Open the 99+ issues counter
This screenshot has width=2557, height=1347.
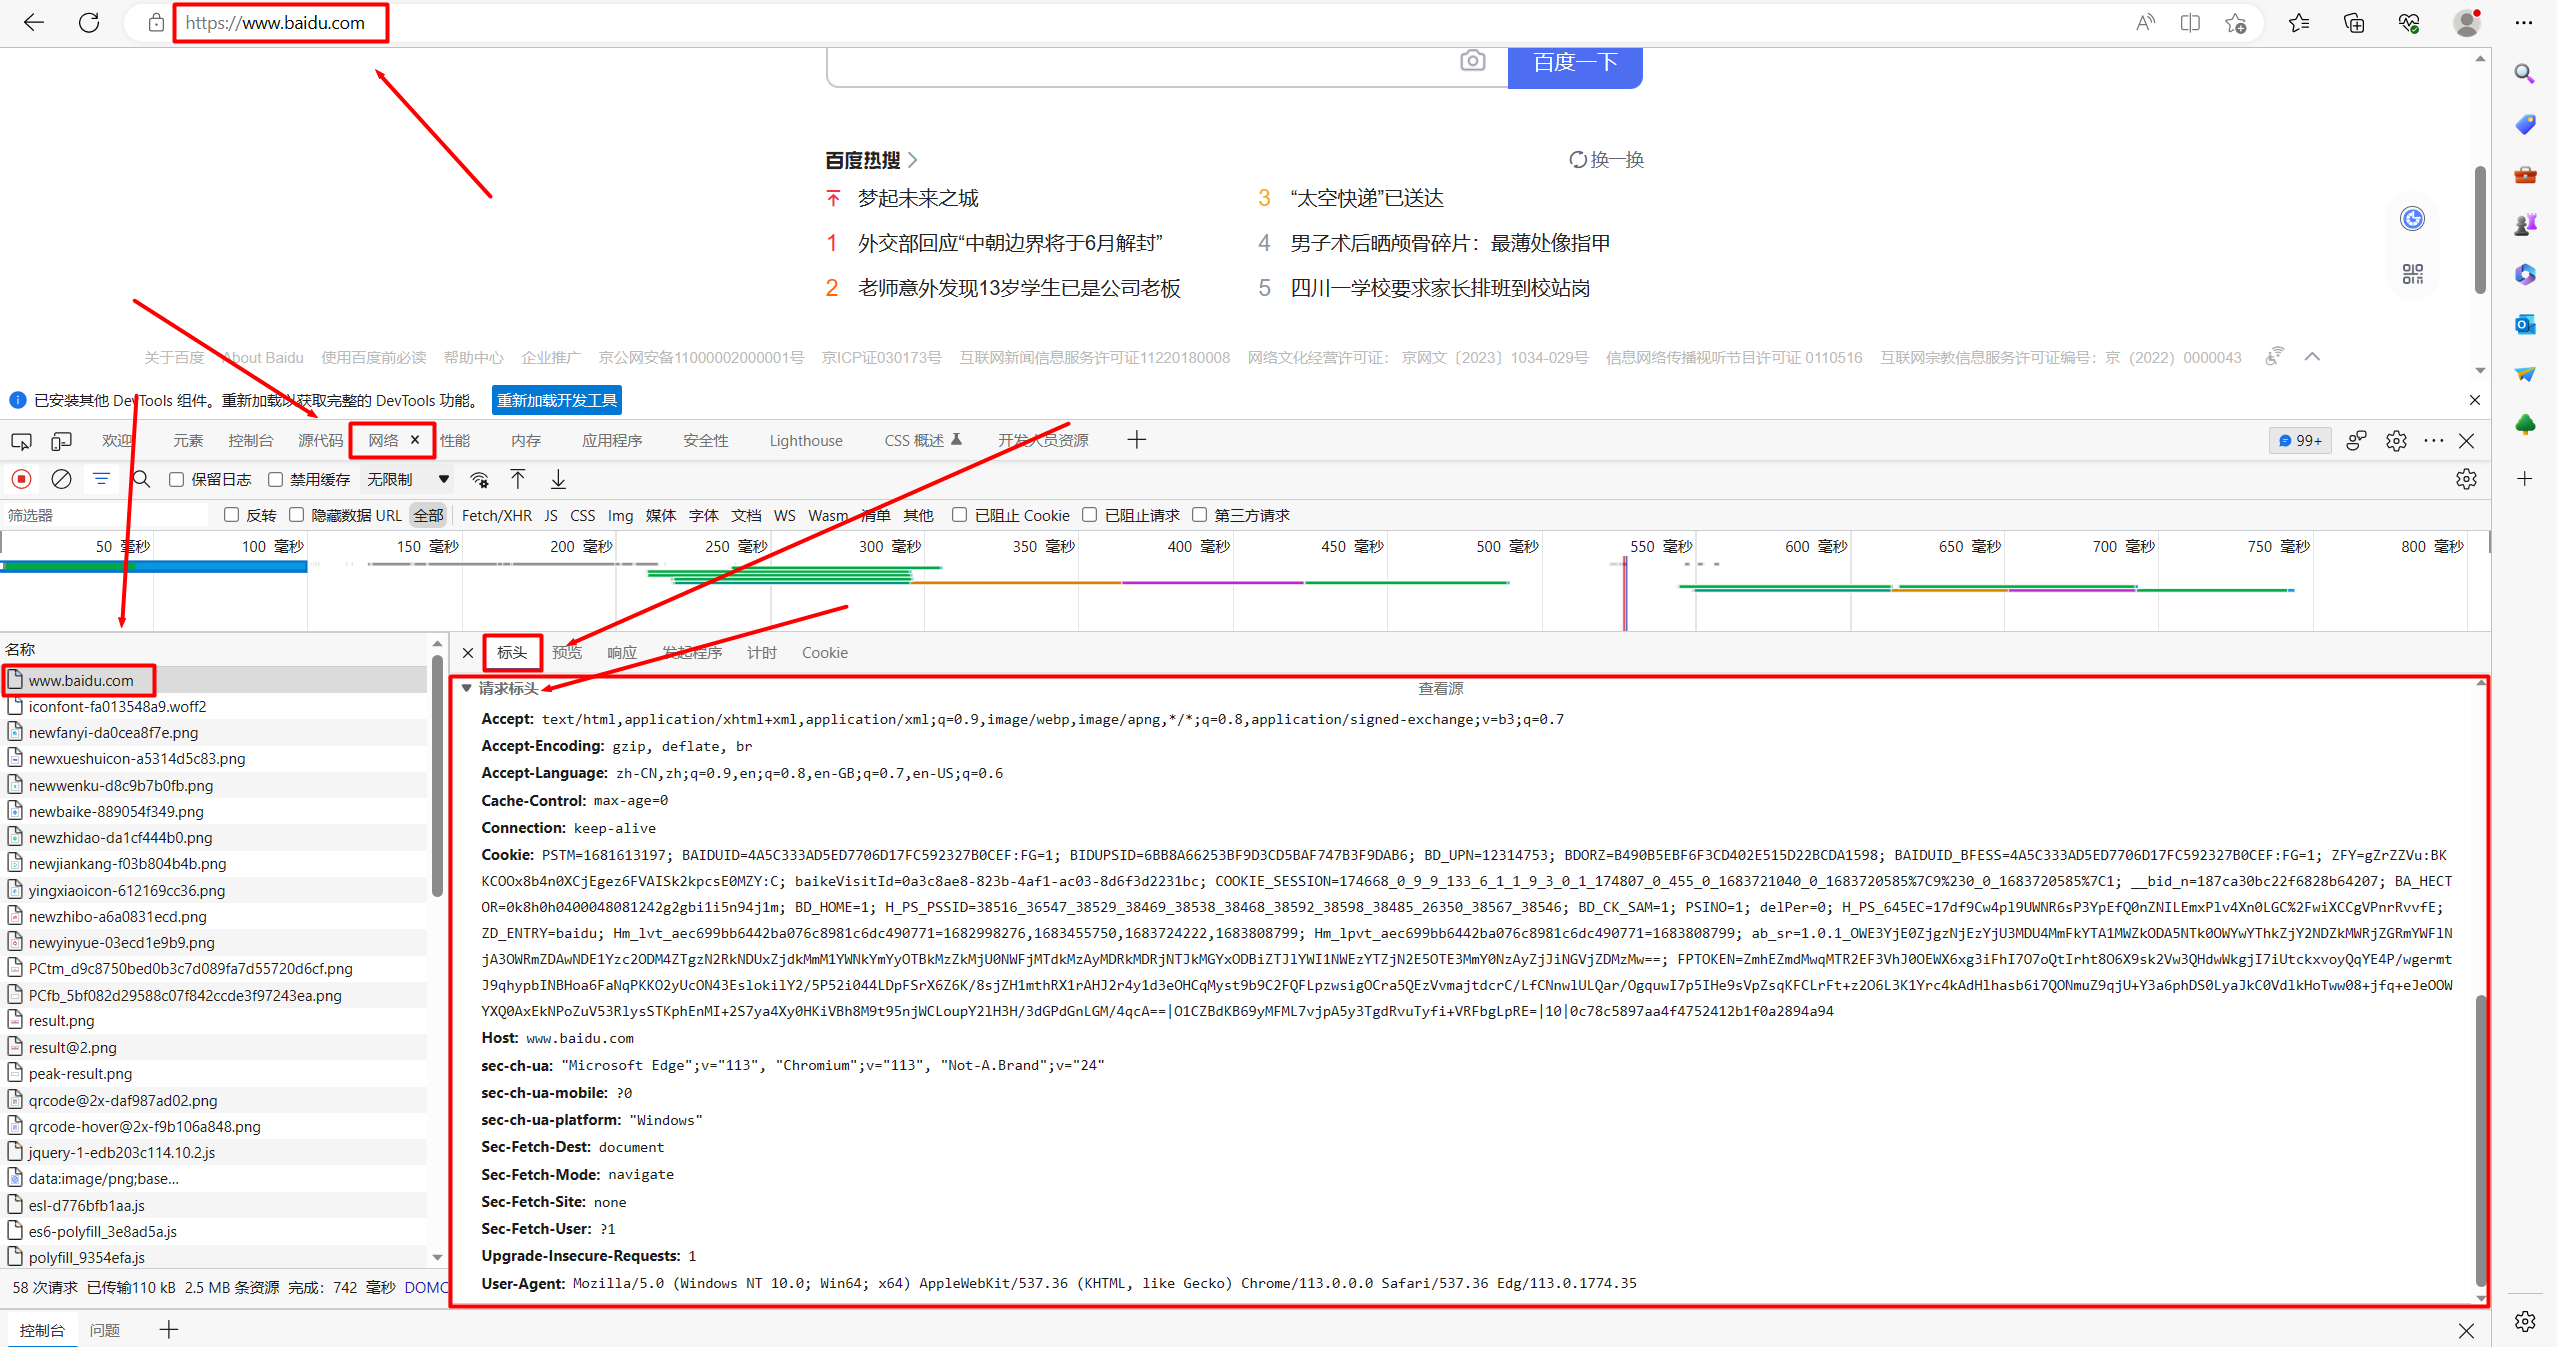2299,441
